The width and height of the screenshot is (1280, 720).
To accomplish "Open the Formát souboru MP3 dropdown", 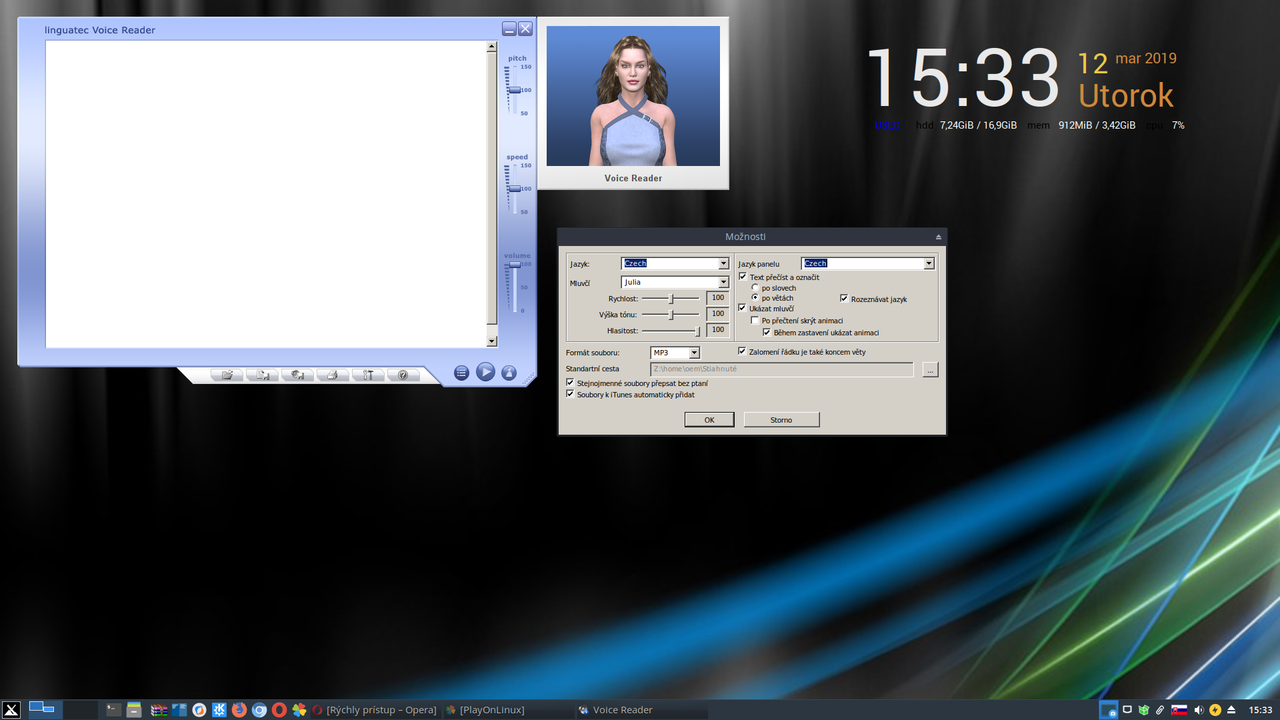I will click(675, 353).
